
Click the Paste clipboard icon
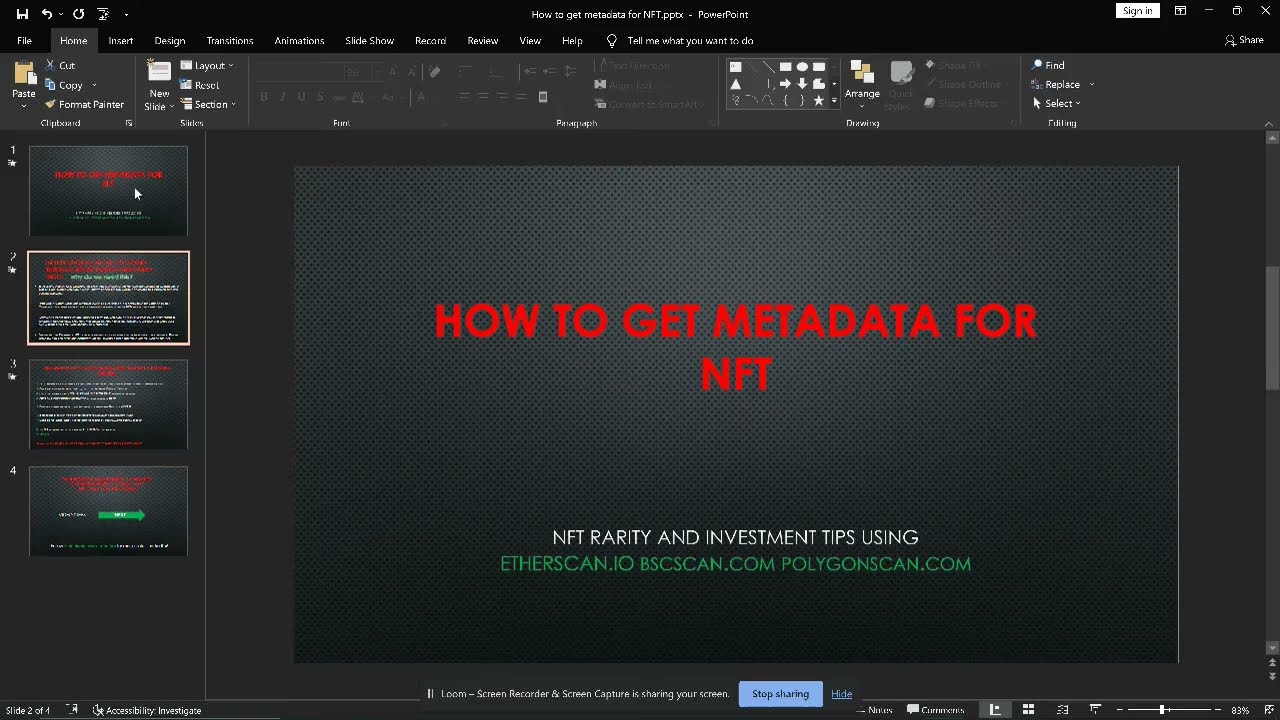[24, 74]
